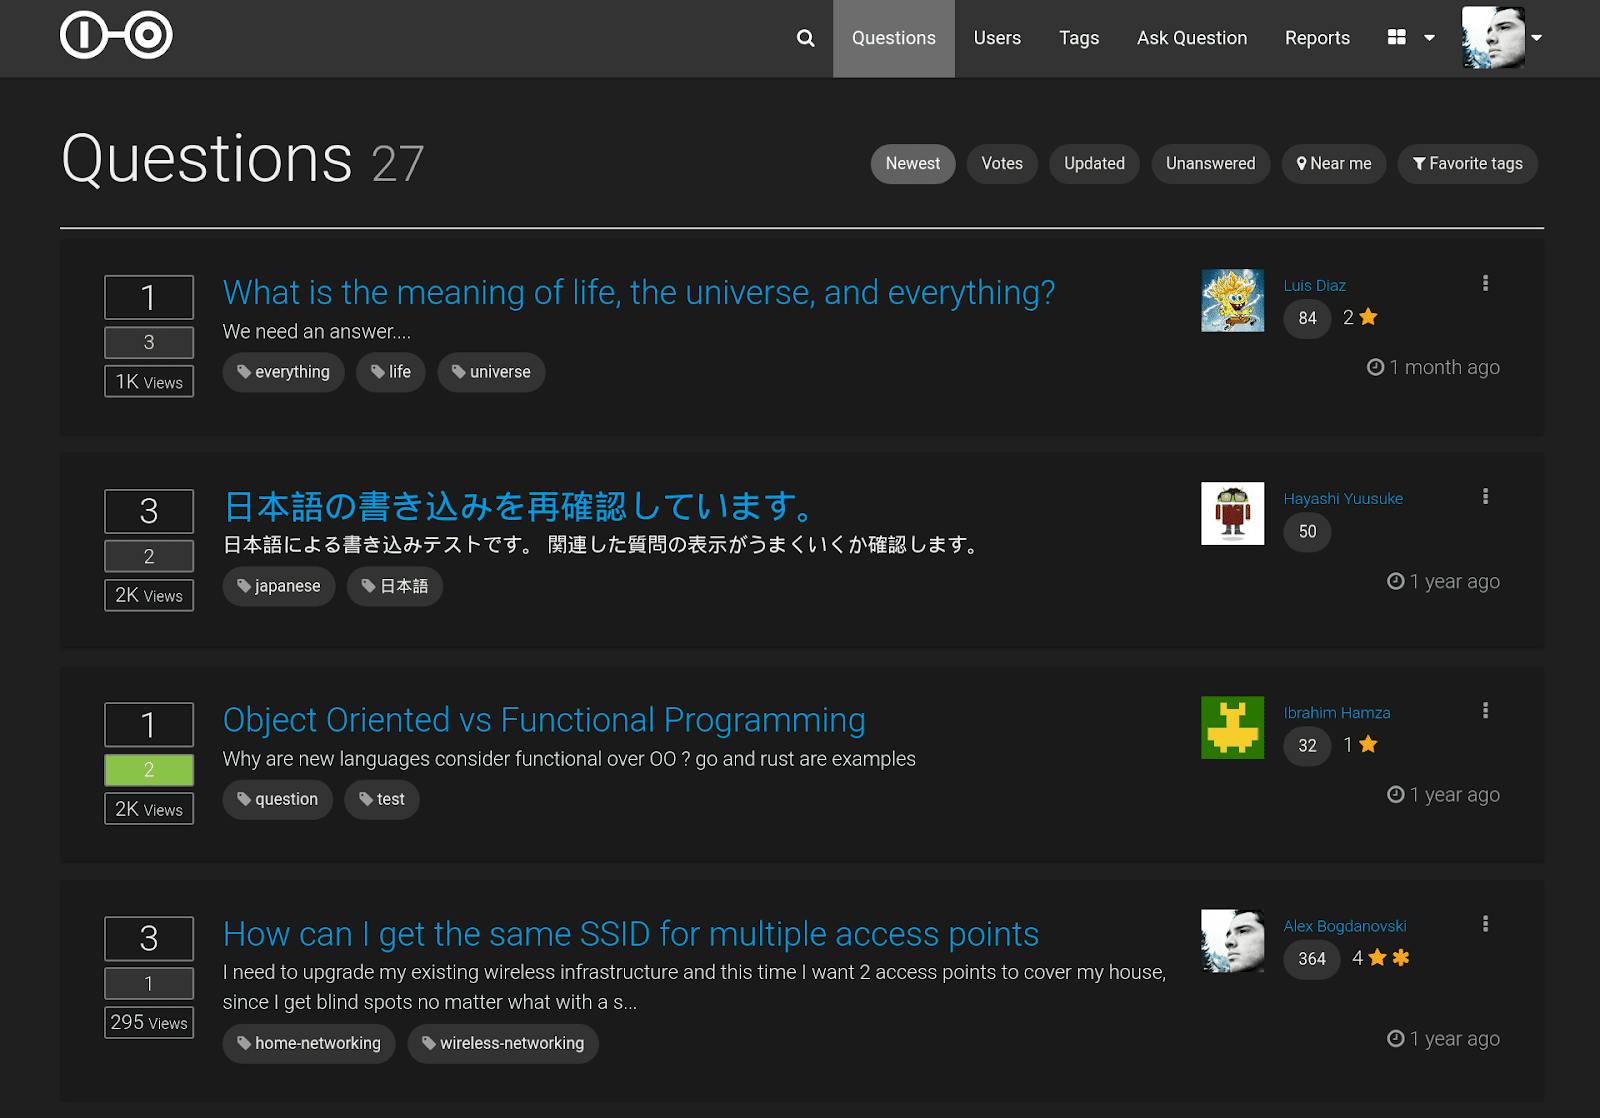View Ibrahim Hamza's profile
The image size is (1600, 1118).
coord(1337,712)
